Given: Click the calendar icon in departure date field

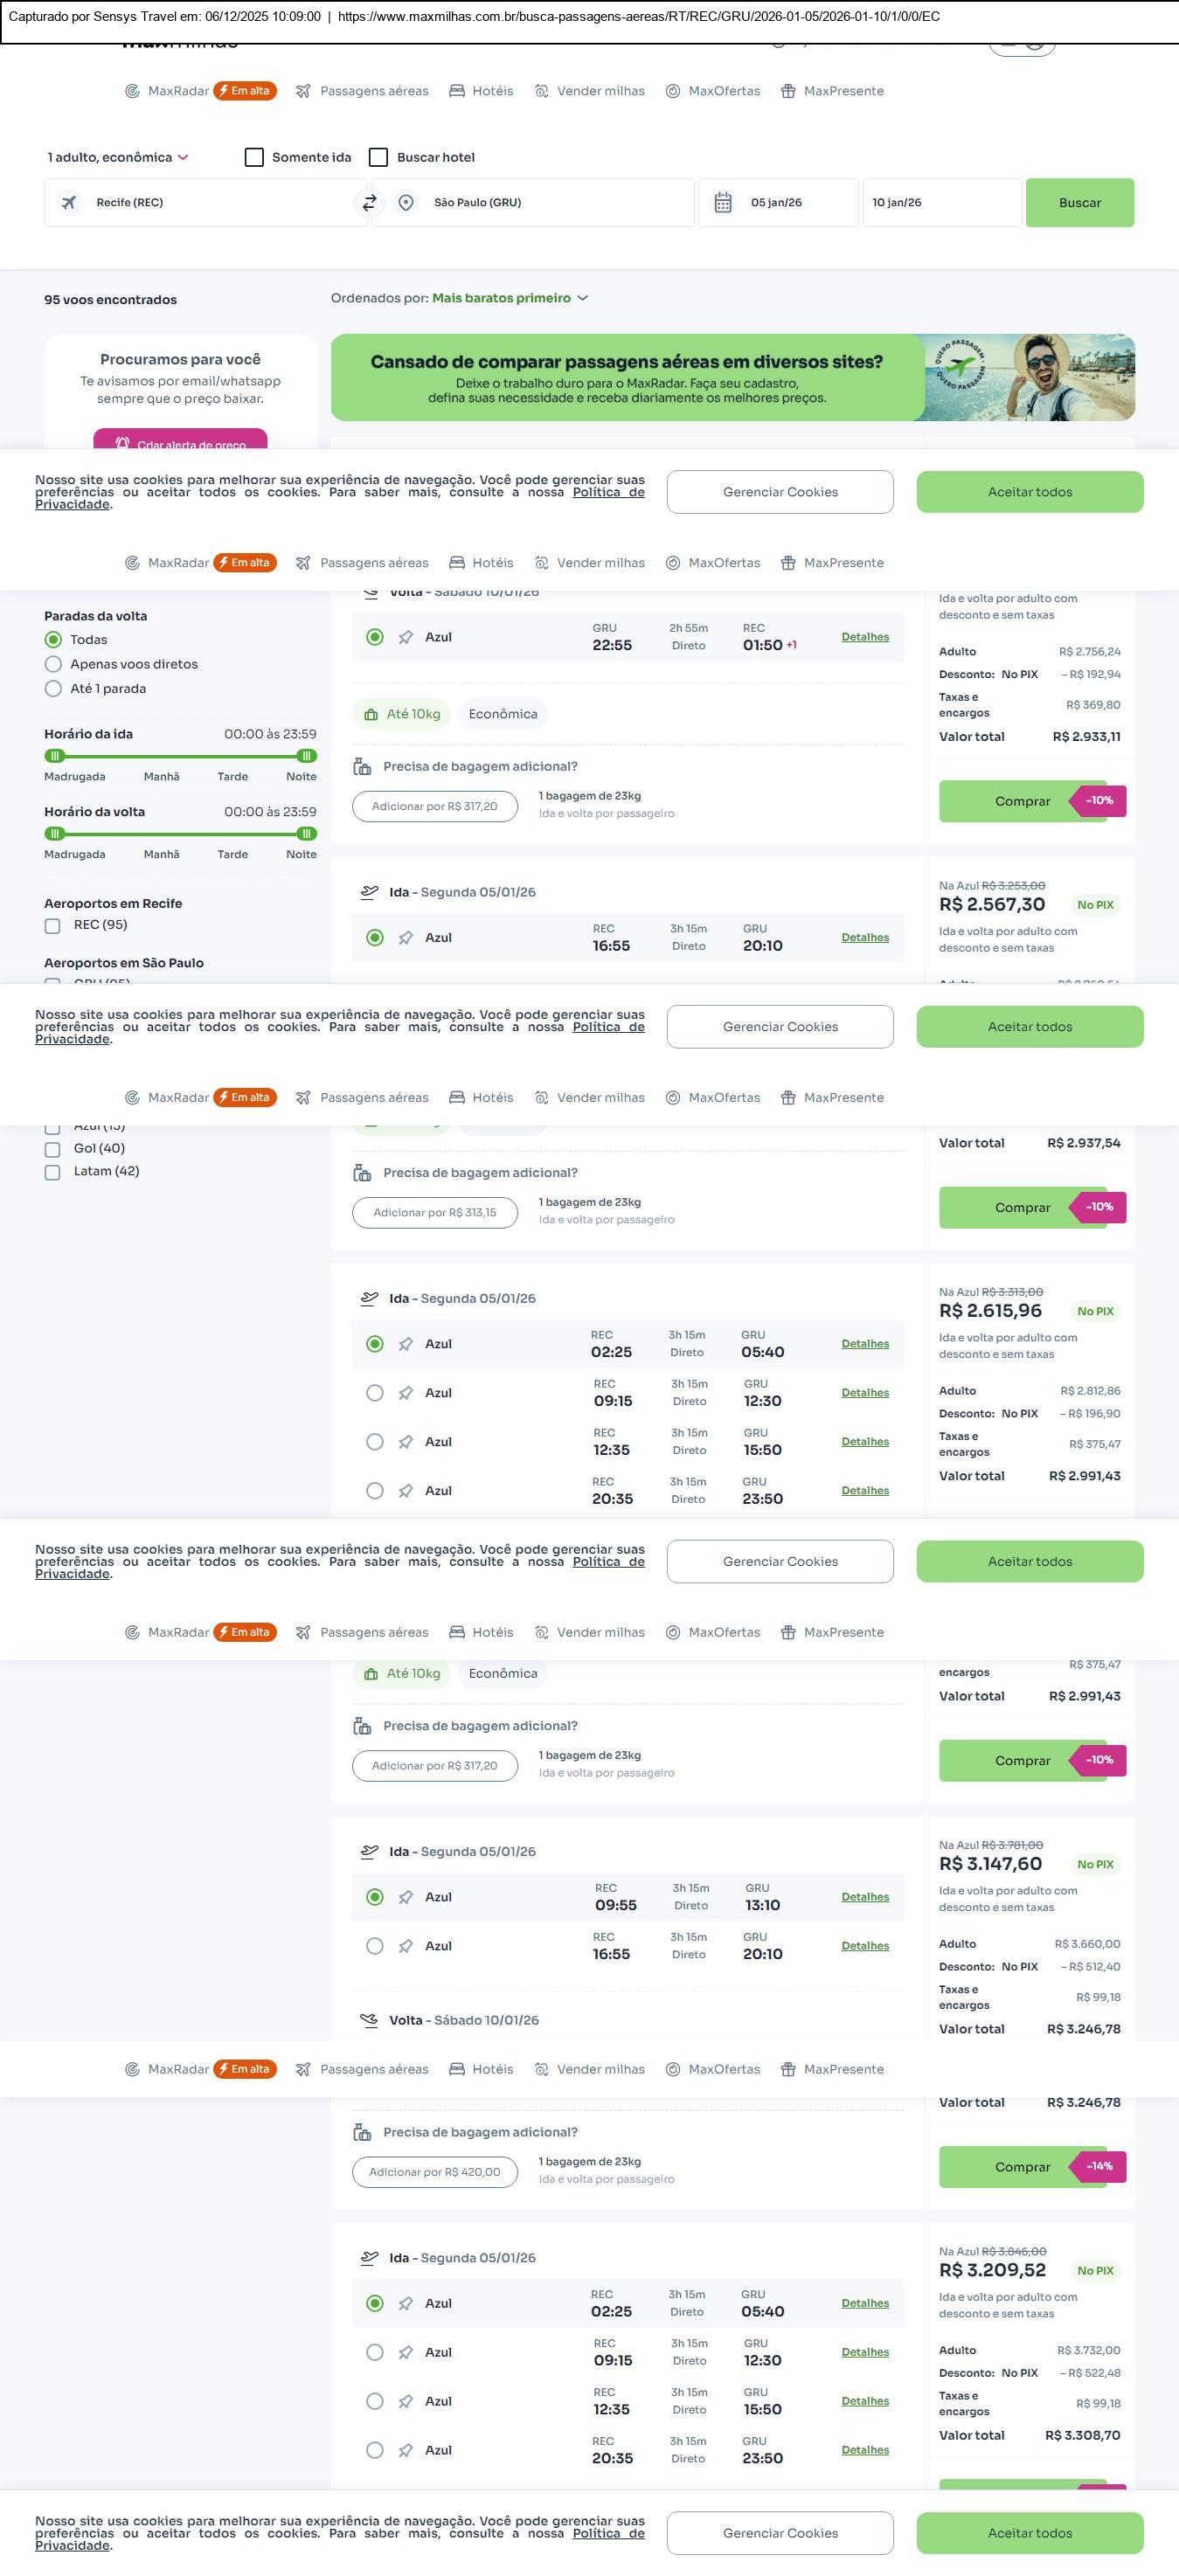Looking at the screenshot, I should 723,203.
